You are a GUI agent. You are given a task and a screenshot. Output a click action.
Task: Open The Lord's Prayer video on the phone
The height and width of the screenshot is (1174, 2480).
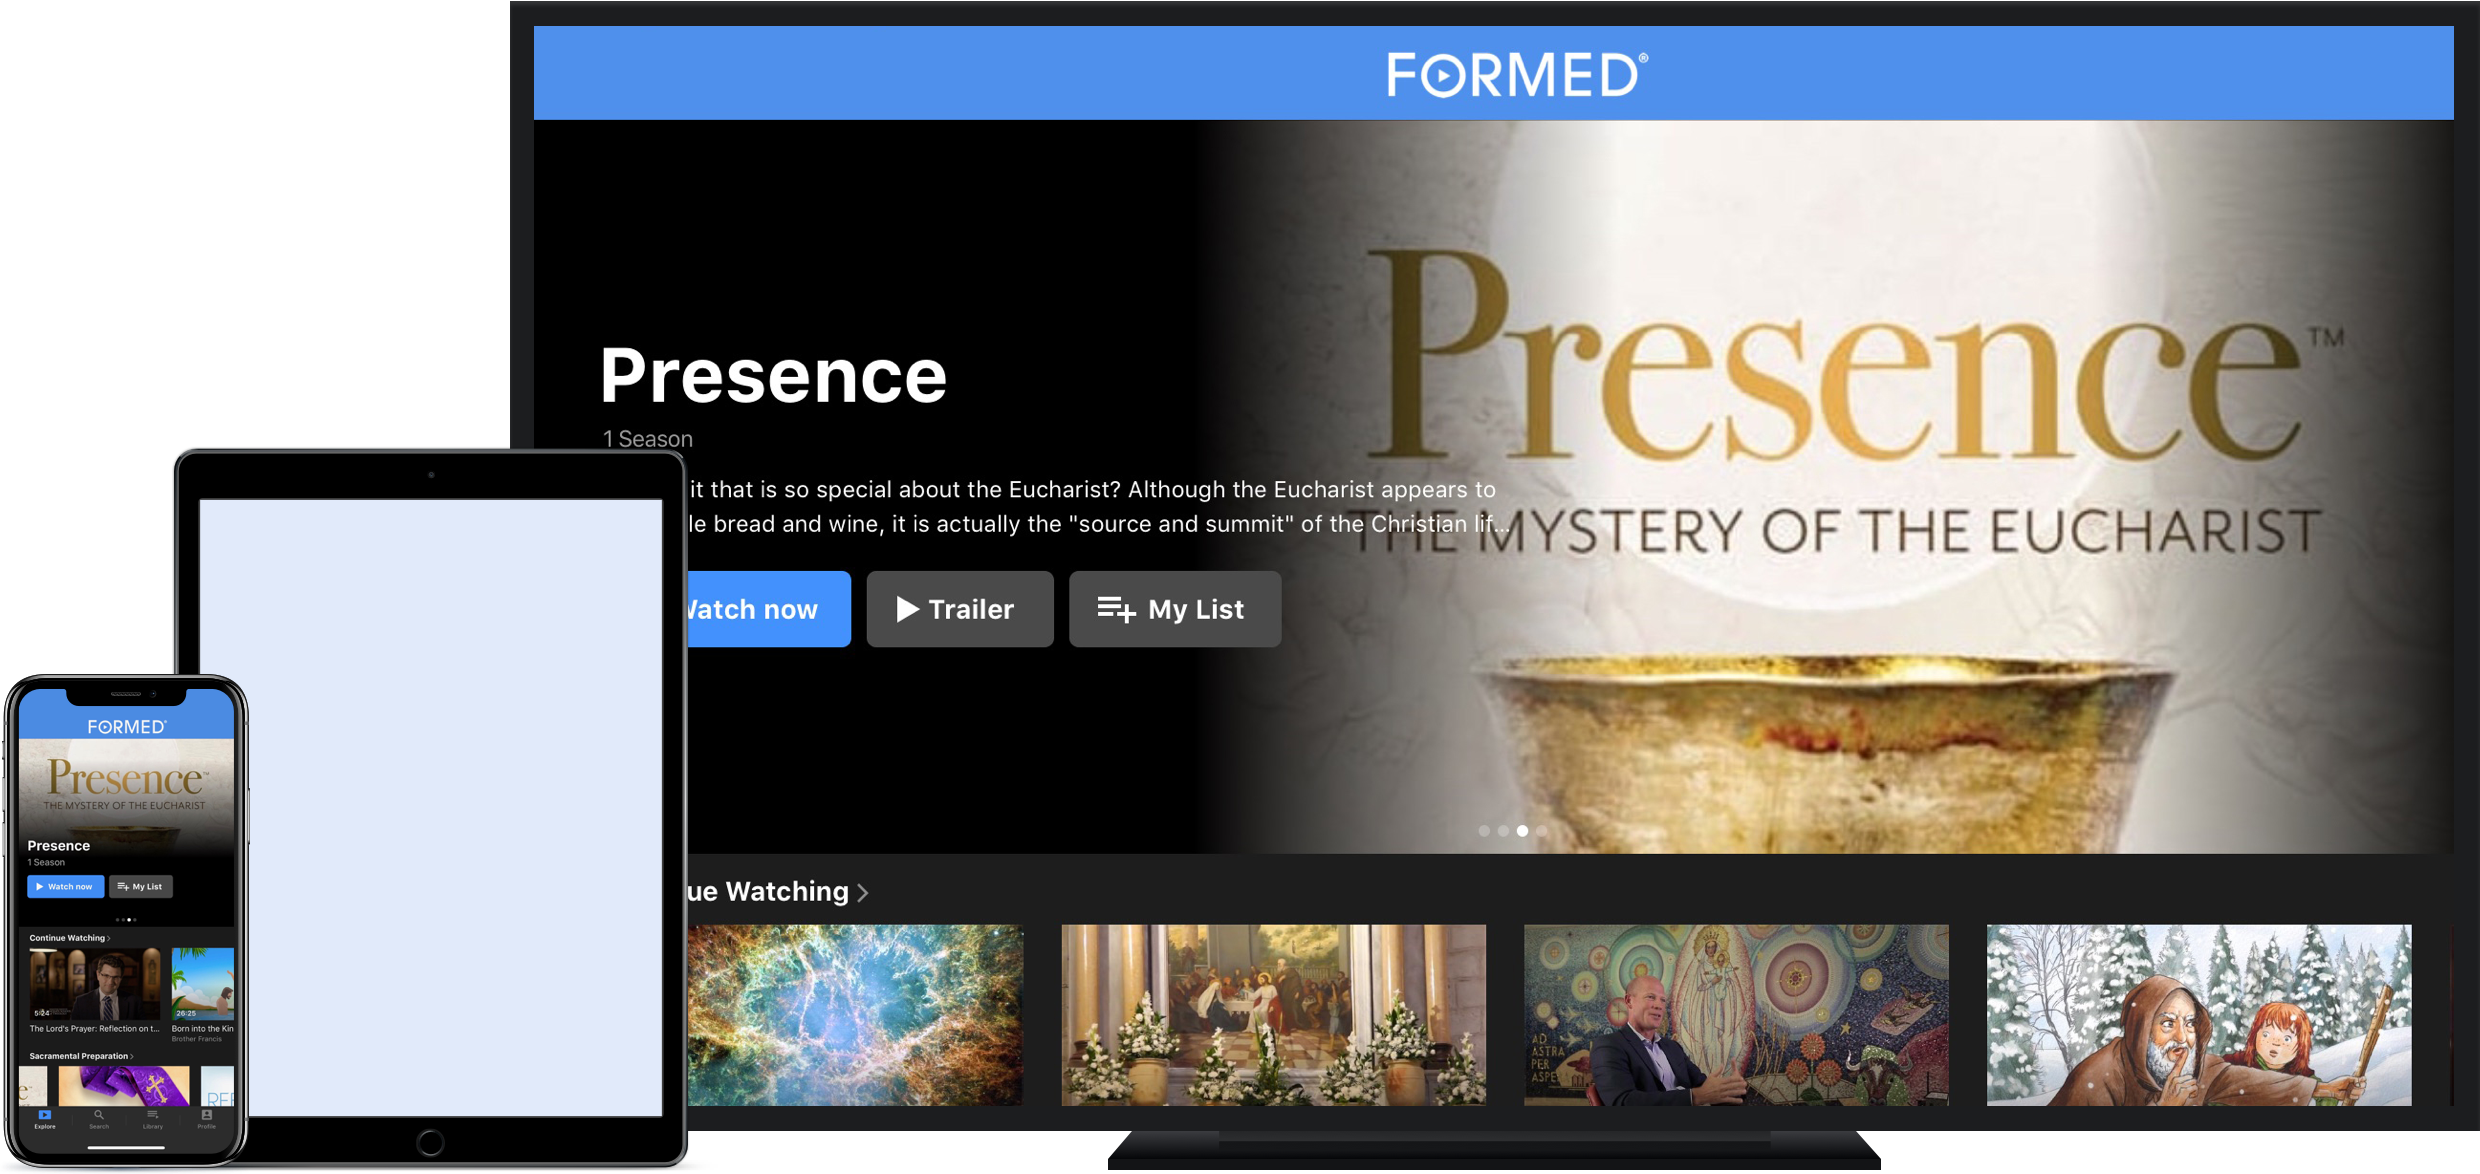(95, 990)
